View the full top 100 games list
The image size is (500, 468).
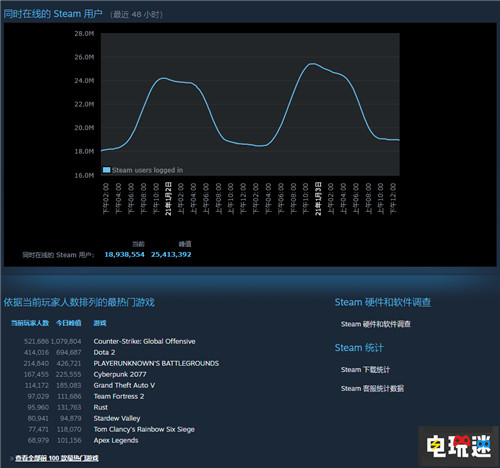click(x=57, y=458)
